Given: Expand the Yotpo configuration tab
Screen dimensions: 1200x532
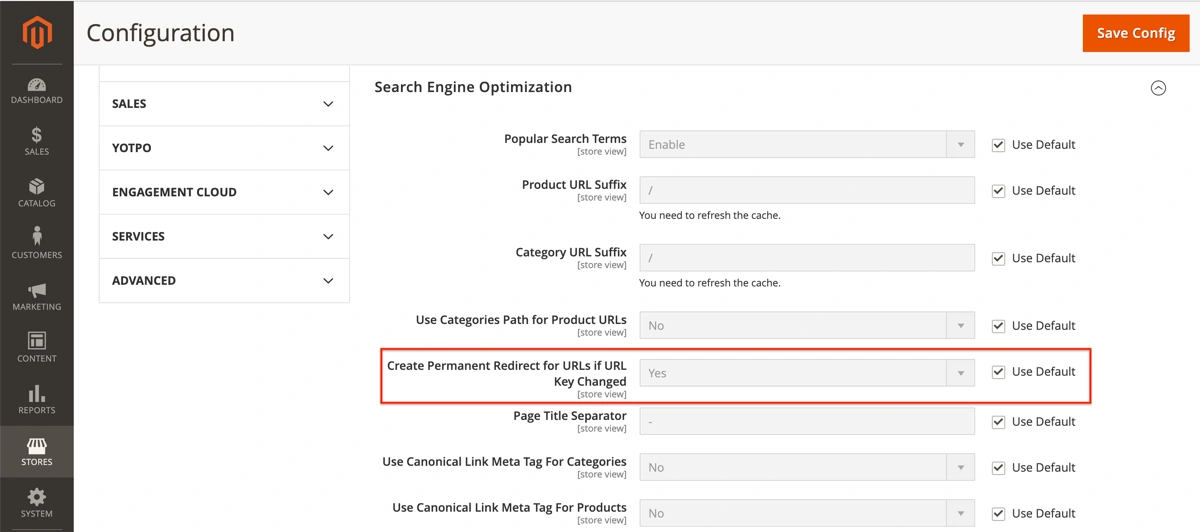Looking at the screenshot, I should pos(224,148).
